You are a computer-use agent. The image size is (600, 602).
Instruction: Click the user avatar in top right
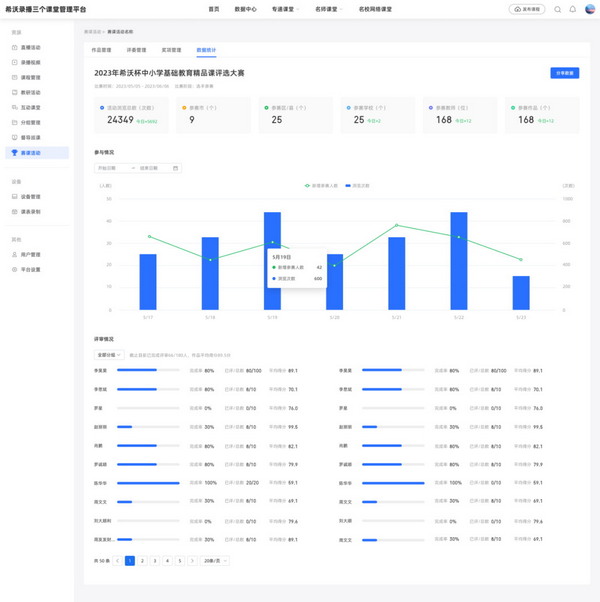(589, 9)
